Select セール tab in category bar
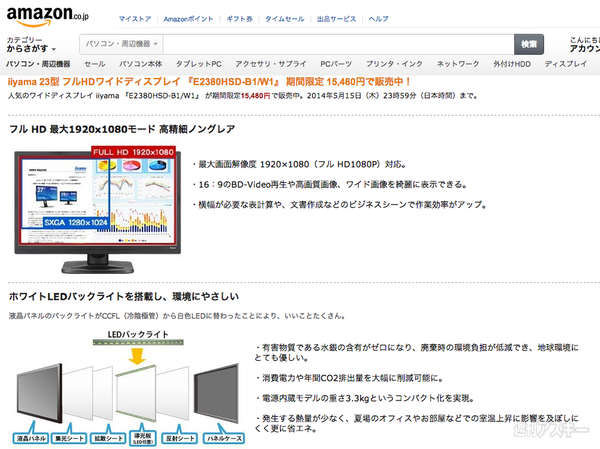Viewport: 600px width, 449px height. [x=95, y=64]
